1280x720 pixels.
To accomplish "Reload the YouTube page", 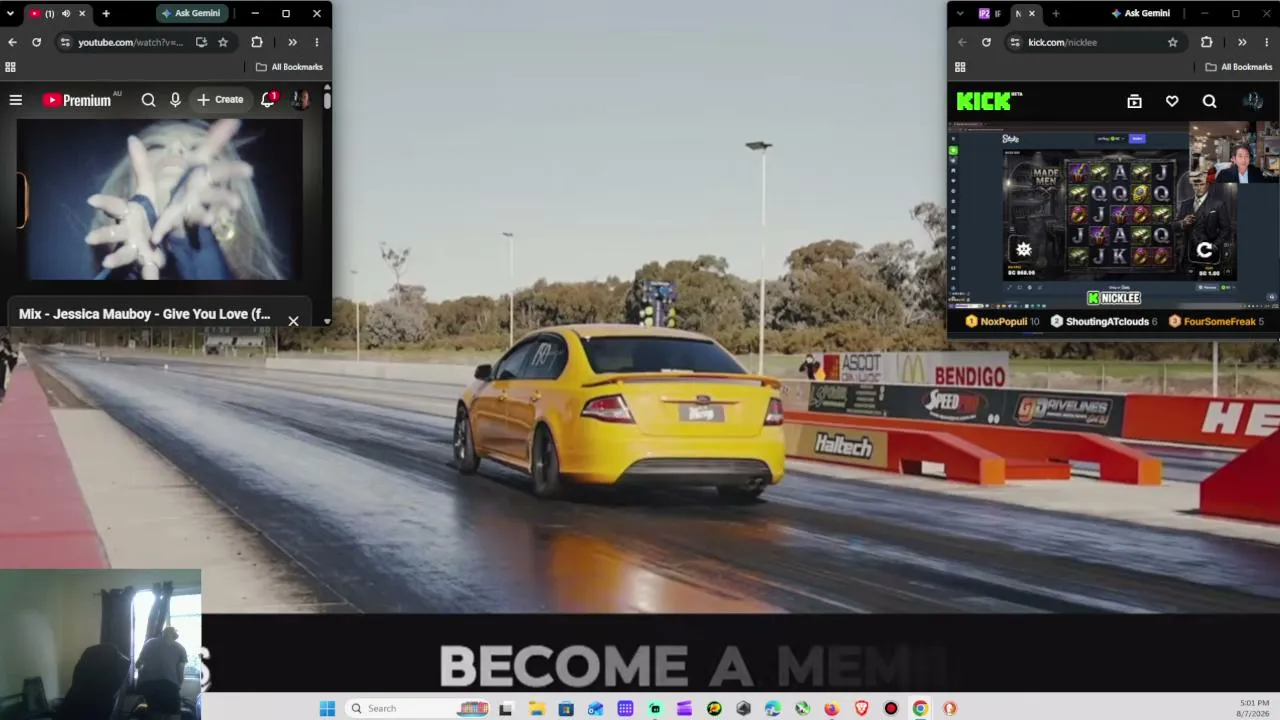I will point(36,42).
